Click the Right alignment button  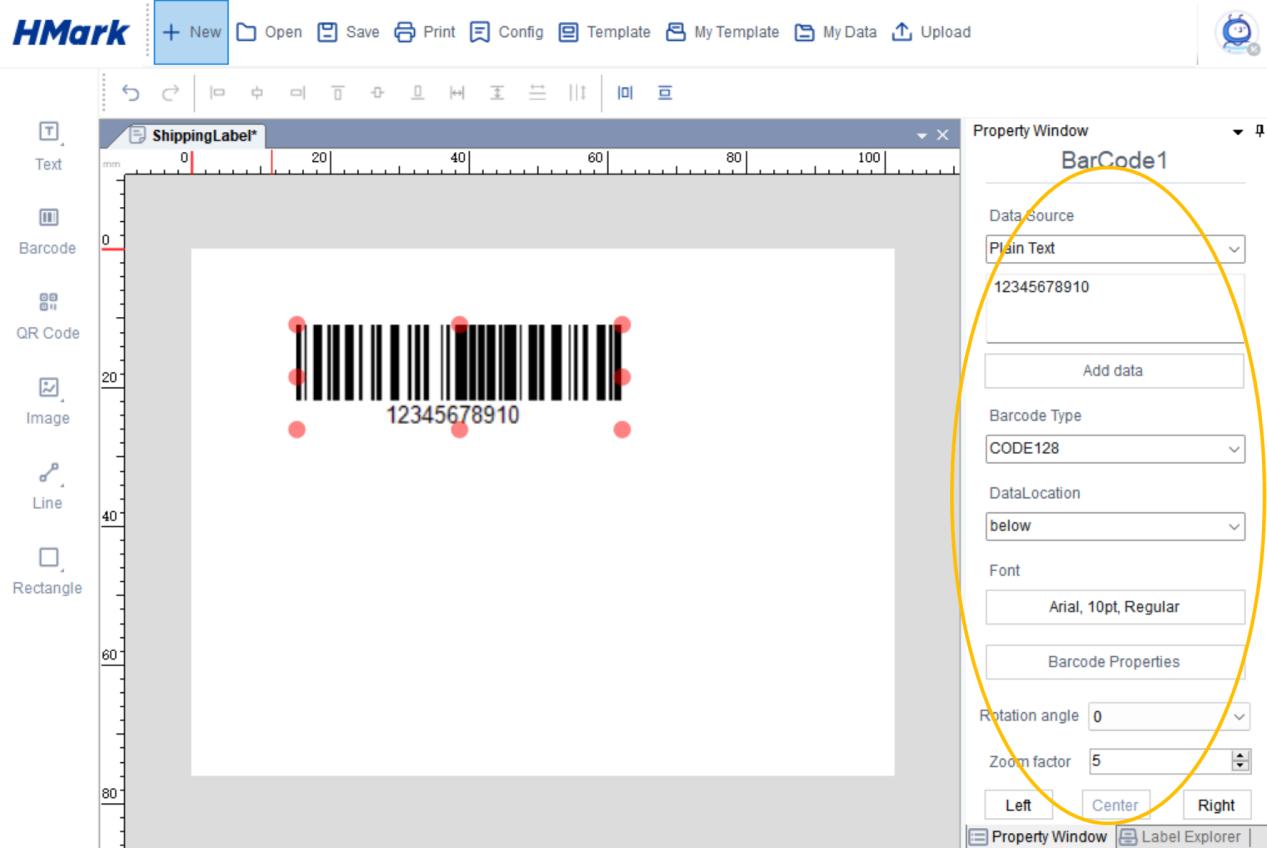click(1216, 805)
